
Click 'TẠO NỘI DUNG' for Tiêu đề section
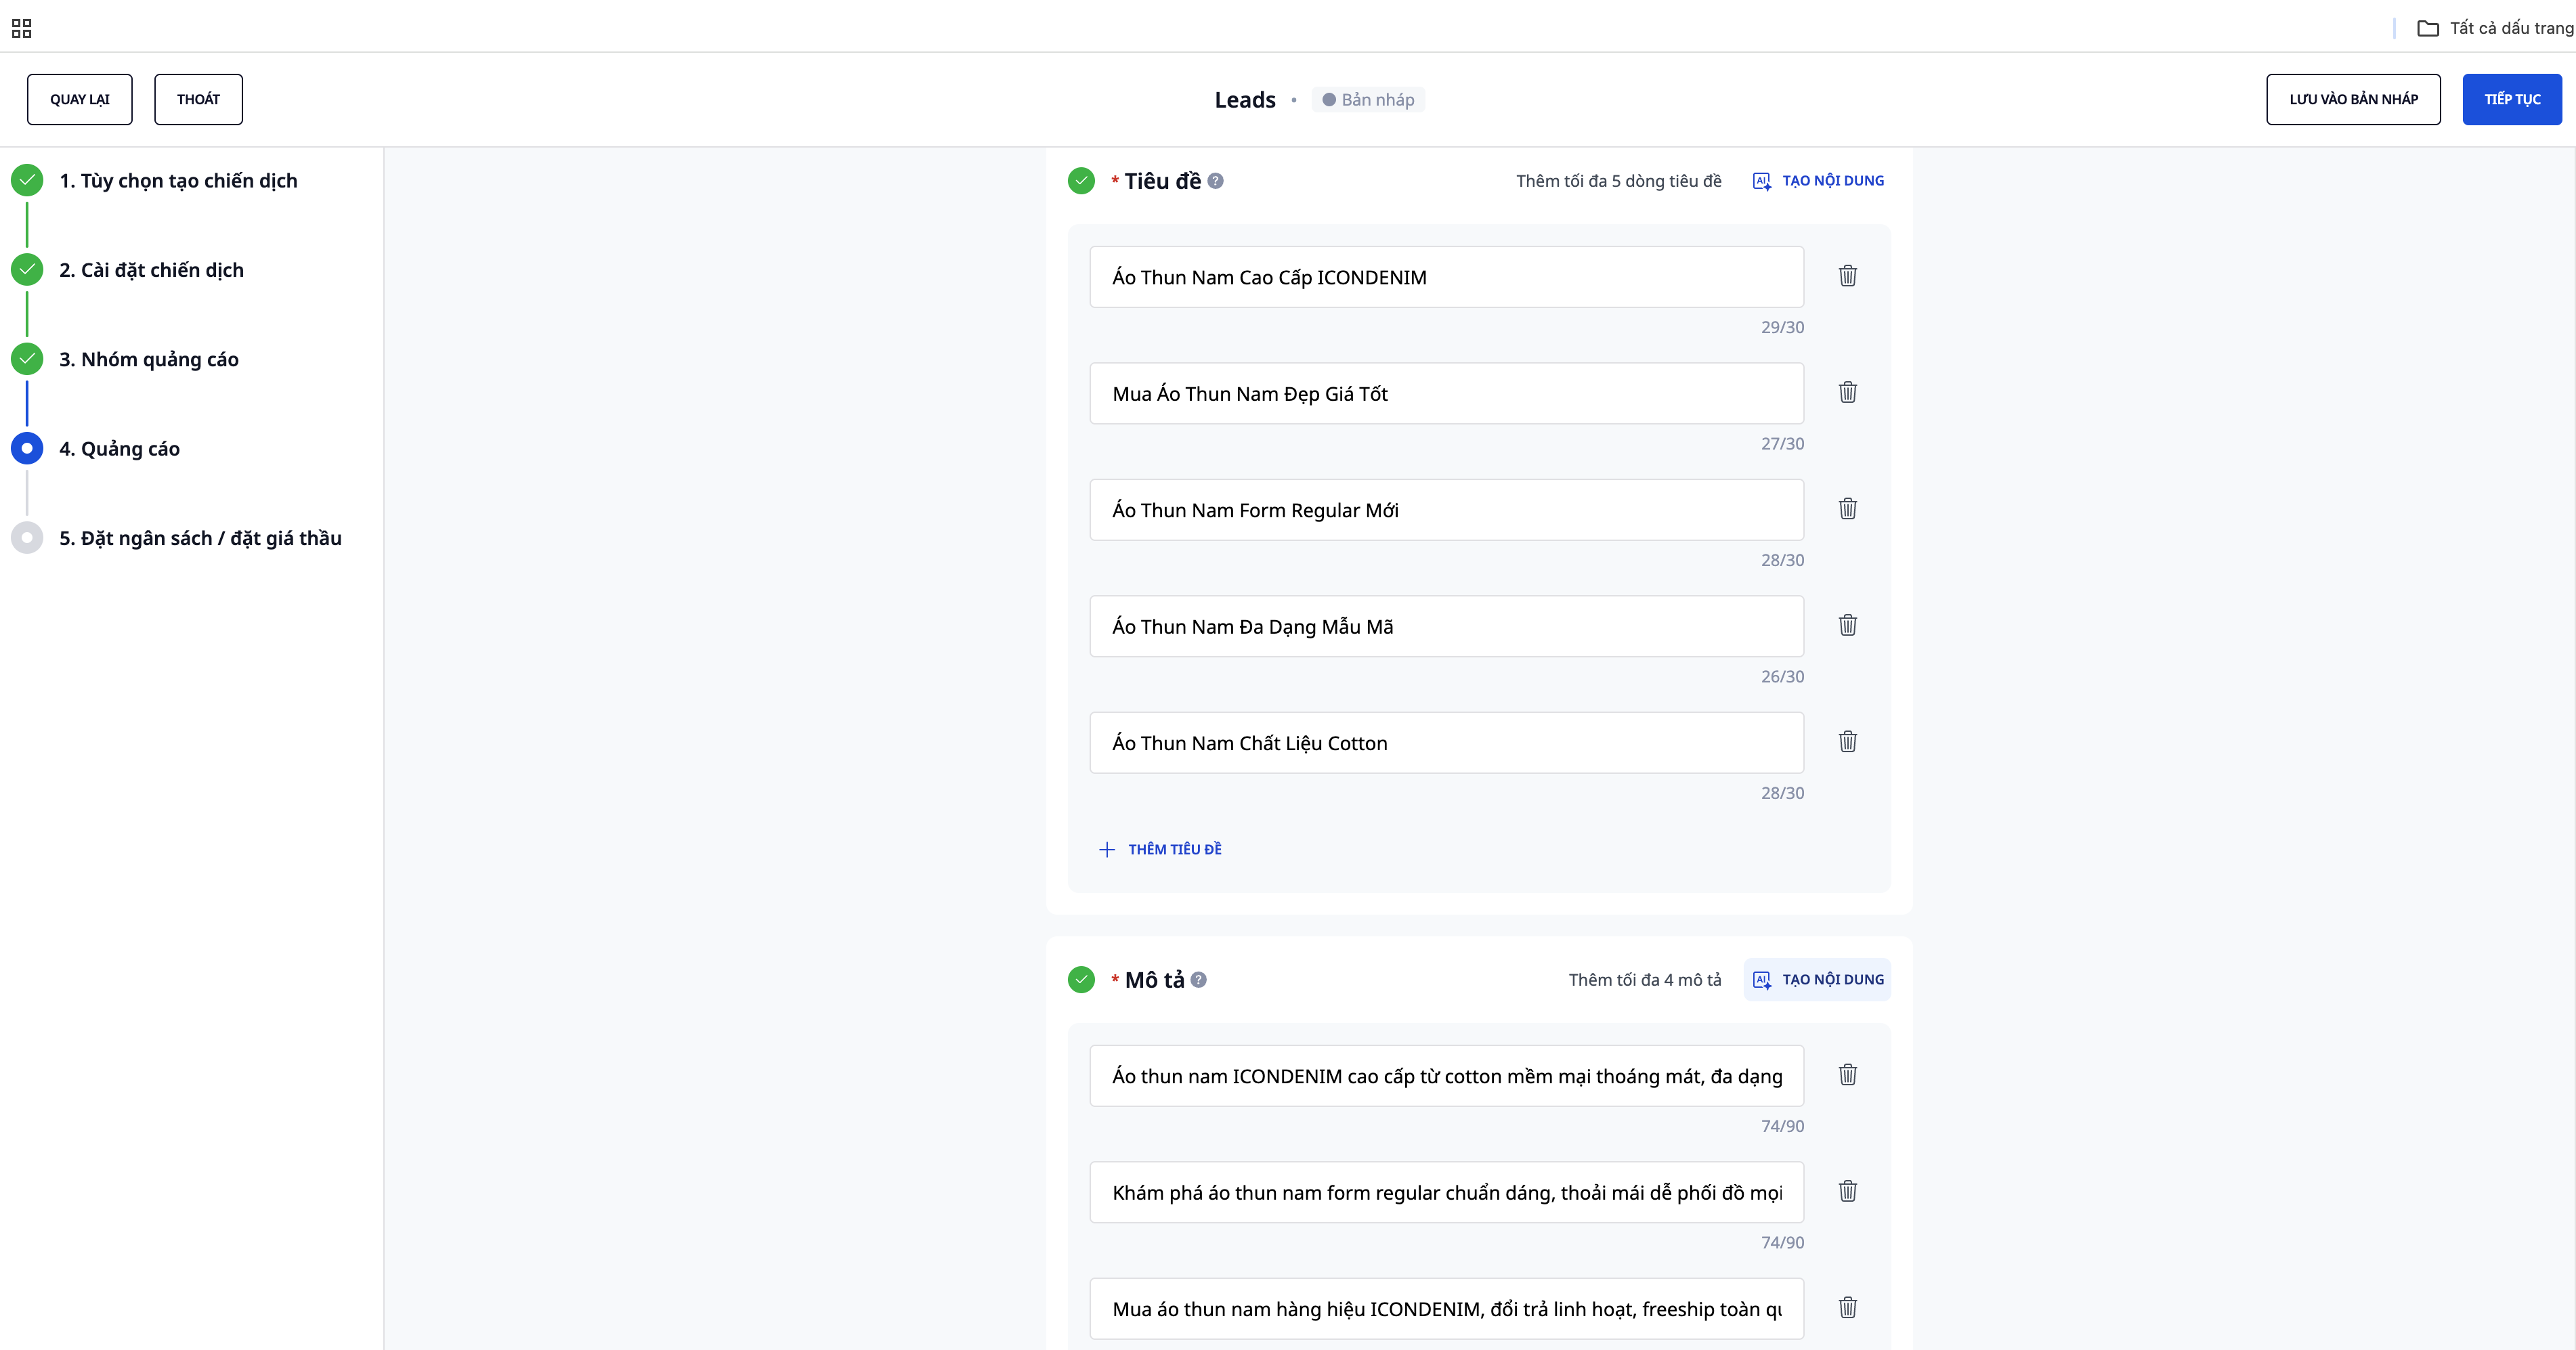(x=1818, y=181)
